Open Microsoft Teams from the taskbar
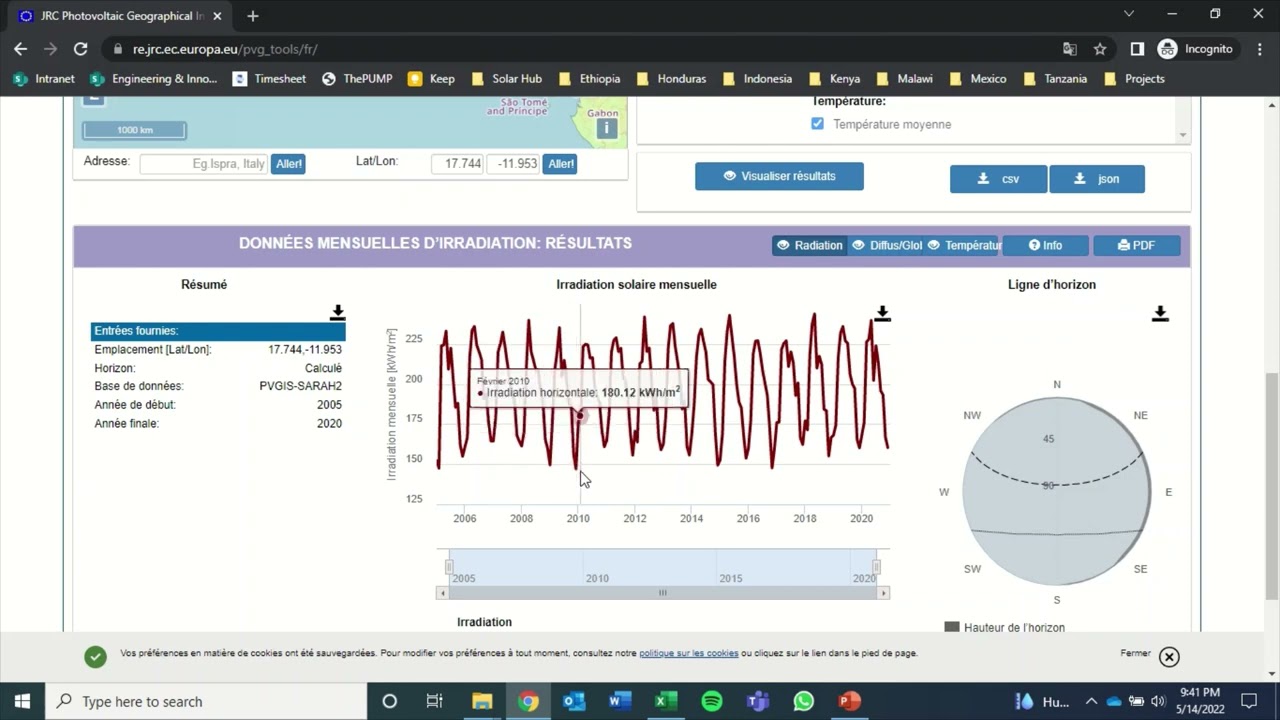 [x=757, y=701]
